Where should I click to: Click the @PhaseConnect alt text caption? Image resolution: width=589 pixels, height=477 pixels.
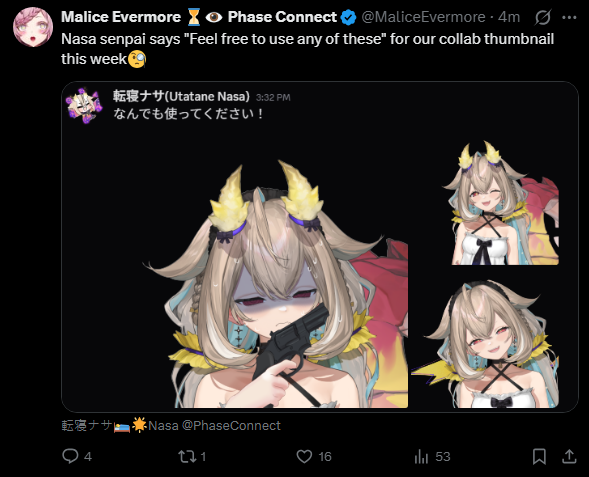(x=171, y=426)
